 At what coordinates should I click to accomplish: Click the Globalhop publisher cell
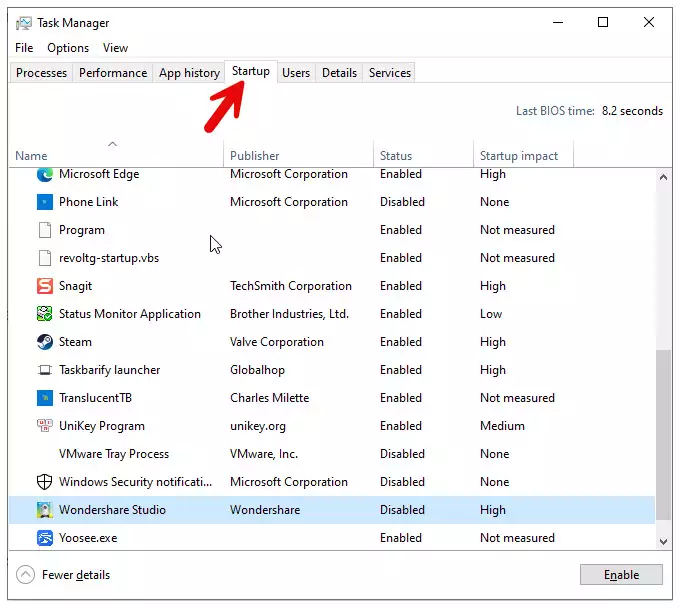click(257, 370)
